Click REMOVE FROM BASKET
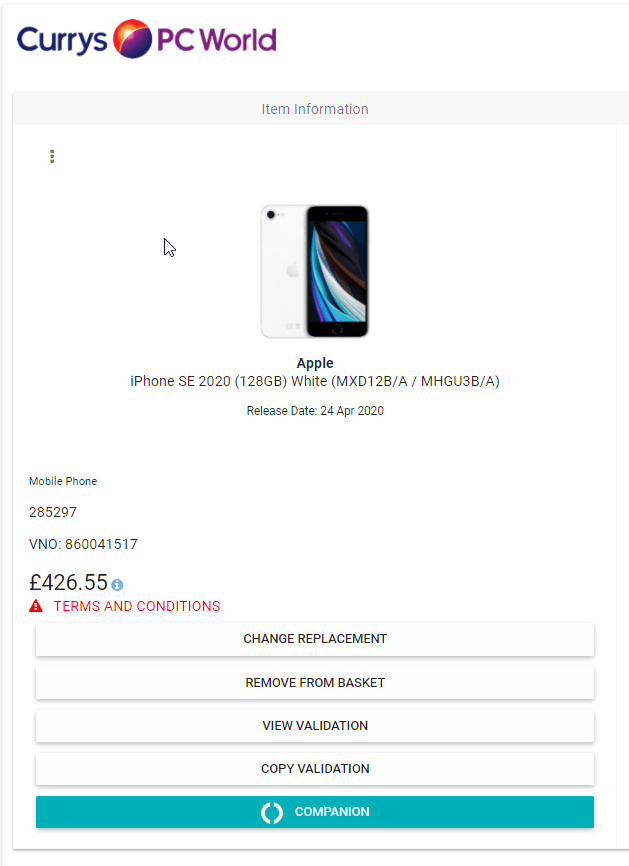The width and height of the screenshot is (629, 866). click(315, 683)
